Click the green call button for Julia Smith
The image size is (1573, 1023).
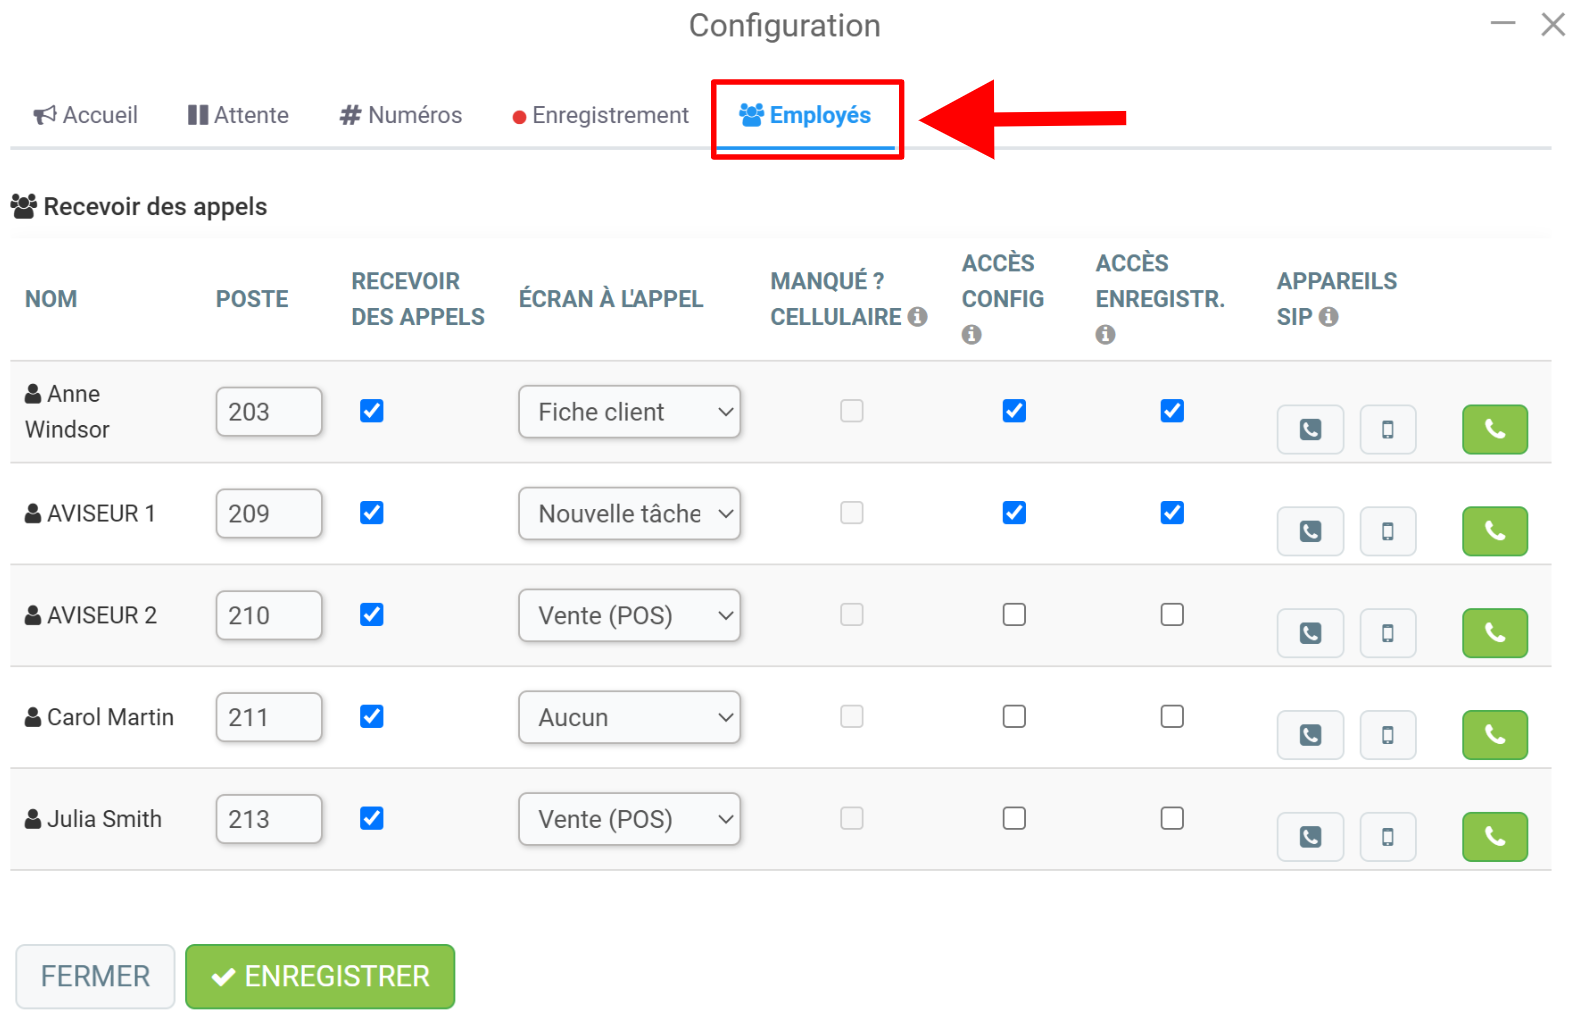[1494, 837]
